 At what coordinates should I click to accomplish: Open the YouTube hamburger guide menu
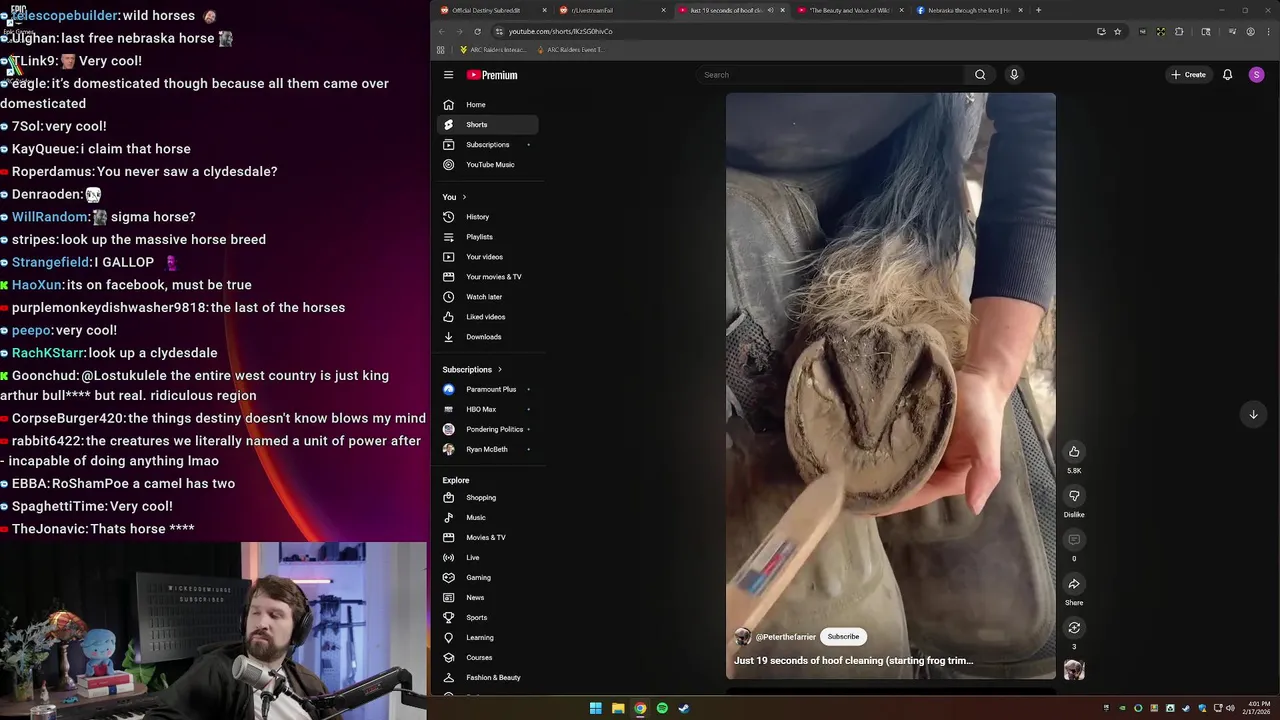point(448,75)
